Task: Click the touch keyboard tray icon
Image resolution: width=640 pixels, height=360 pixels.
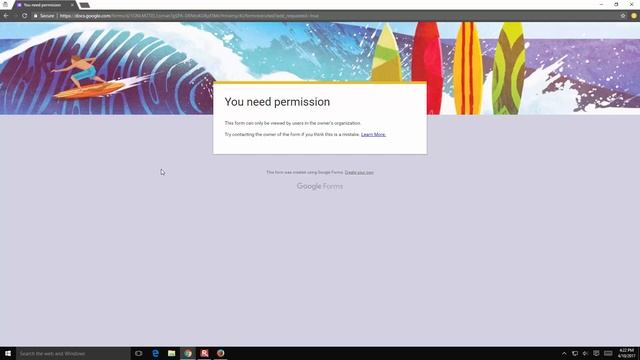Action: [608, 353]
